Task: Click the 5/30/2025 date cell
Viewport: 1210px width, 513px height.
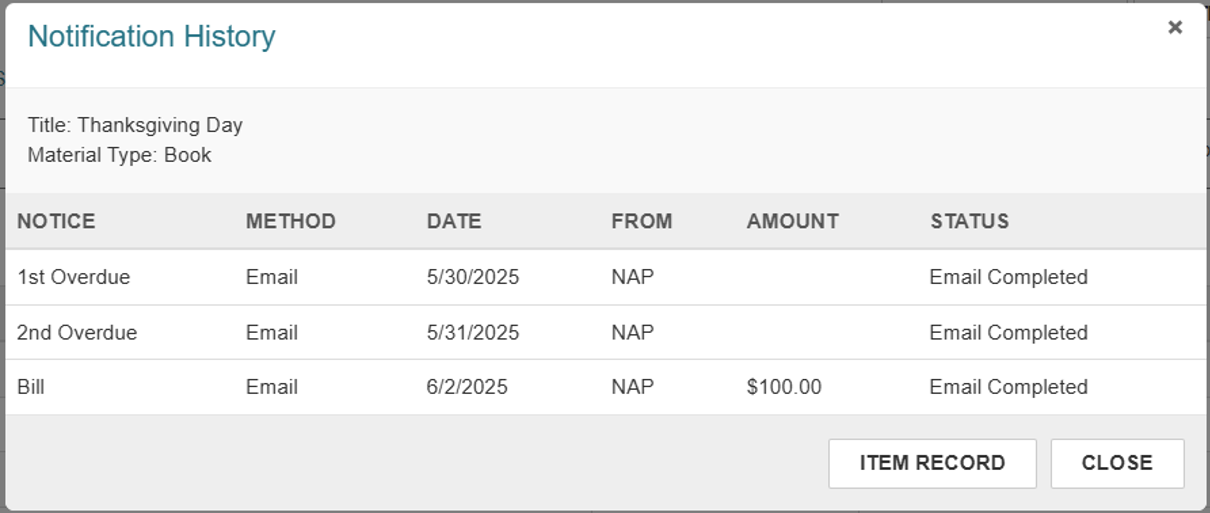Action: [x=473, y=277]
